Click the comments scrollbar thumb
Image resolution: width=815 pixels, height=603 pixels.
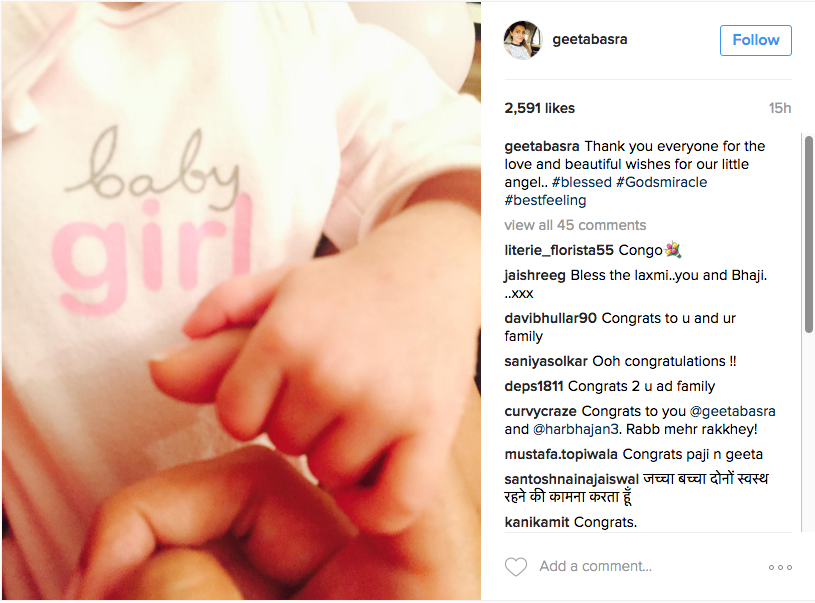point(809,234)
